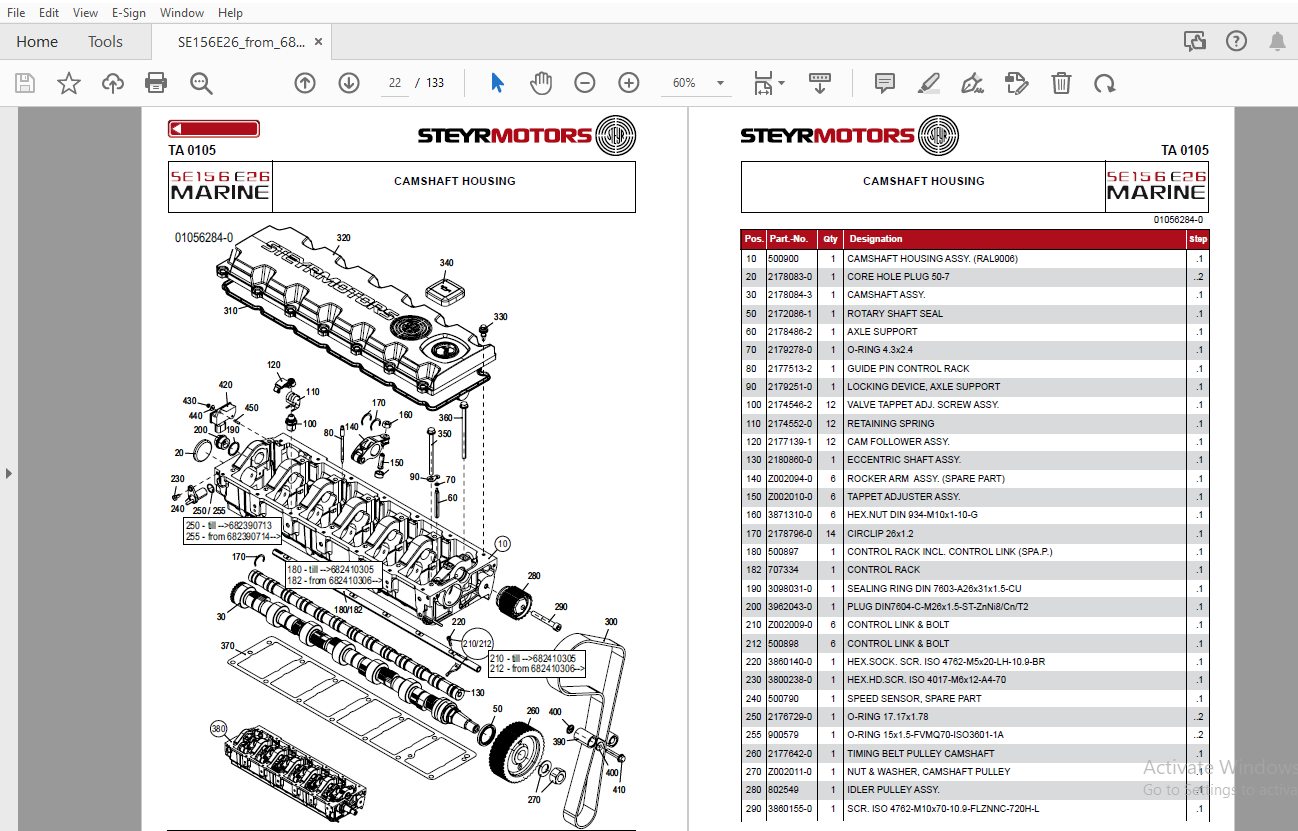Open the find text search tool
1298x831 pixels.
(x=202, y=83)
